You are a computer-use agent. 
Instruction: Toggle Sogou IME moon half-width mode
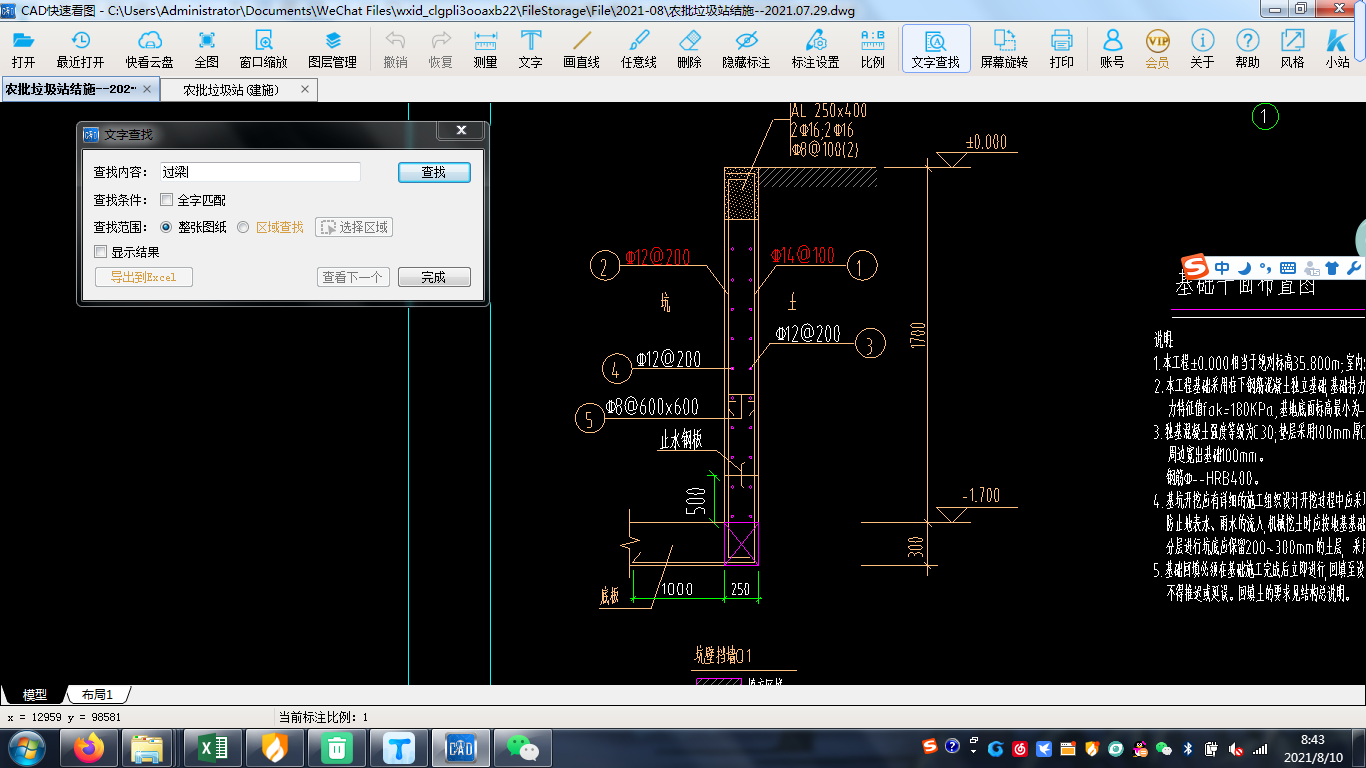pos(1244,268)
